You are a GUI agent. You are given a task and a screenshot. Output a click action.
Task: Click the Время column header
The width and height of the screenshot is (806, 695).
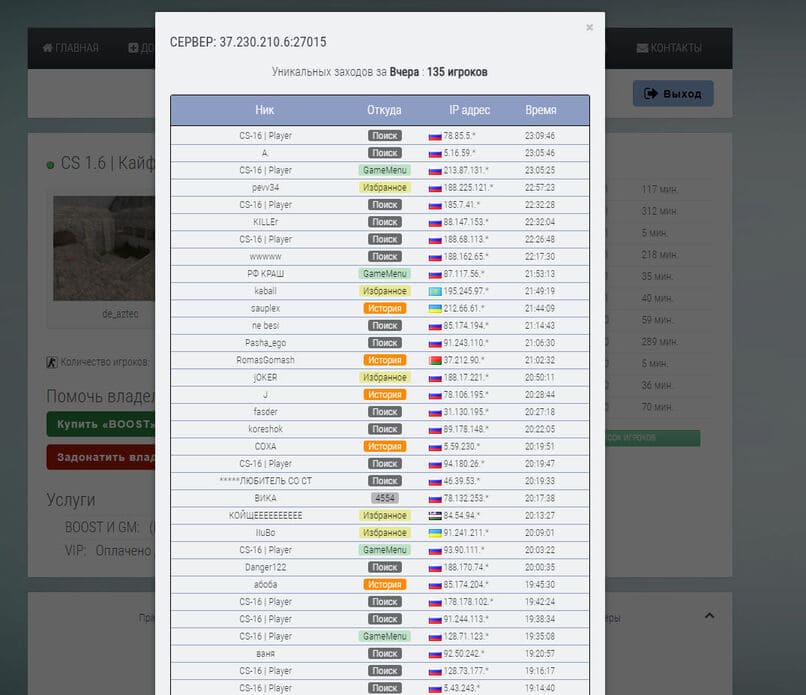(x=541, y=110)
